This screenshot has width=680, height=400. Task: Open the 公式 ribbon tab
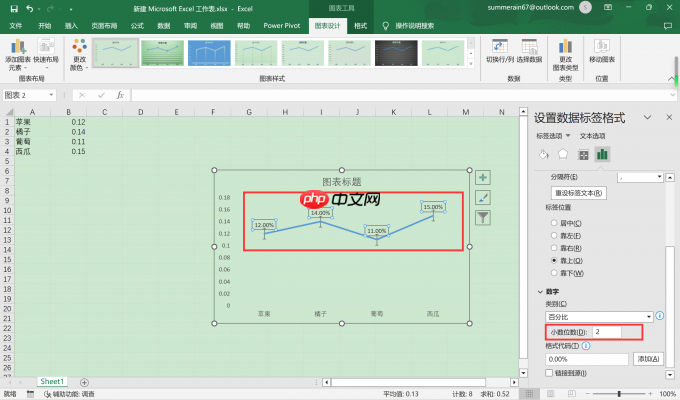(x=137, y=26)
